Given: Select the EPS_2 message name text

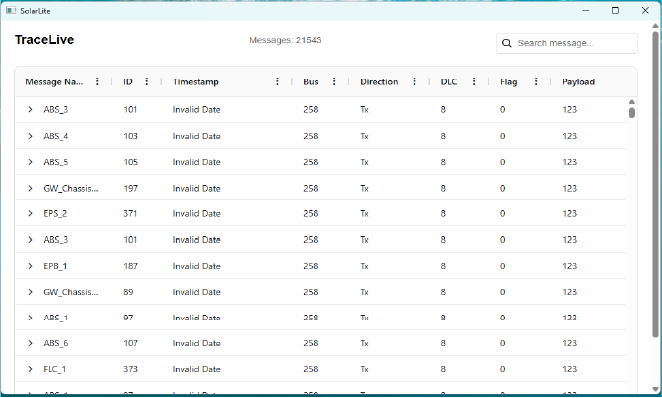Looking at the screenshot, I should [x=55, y=214].
